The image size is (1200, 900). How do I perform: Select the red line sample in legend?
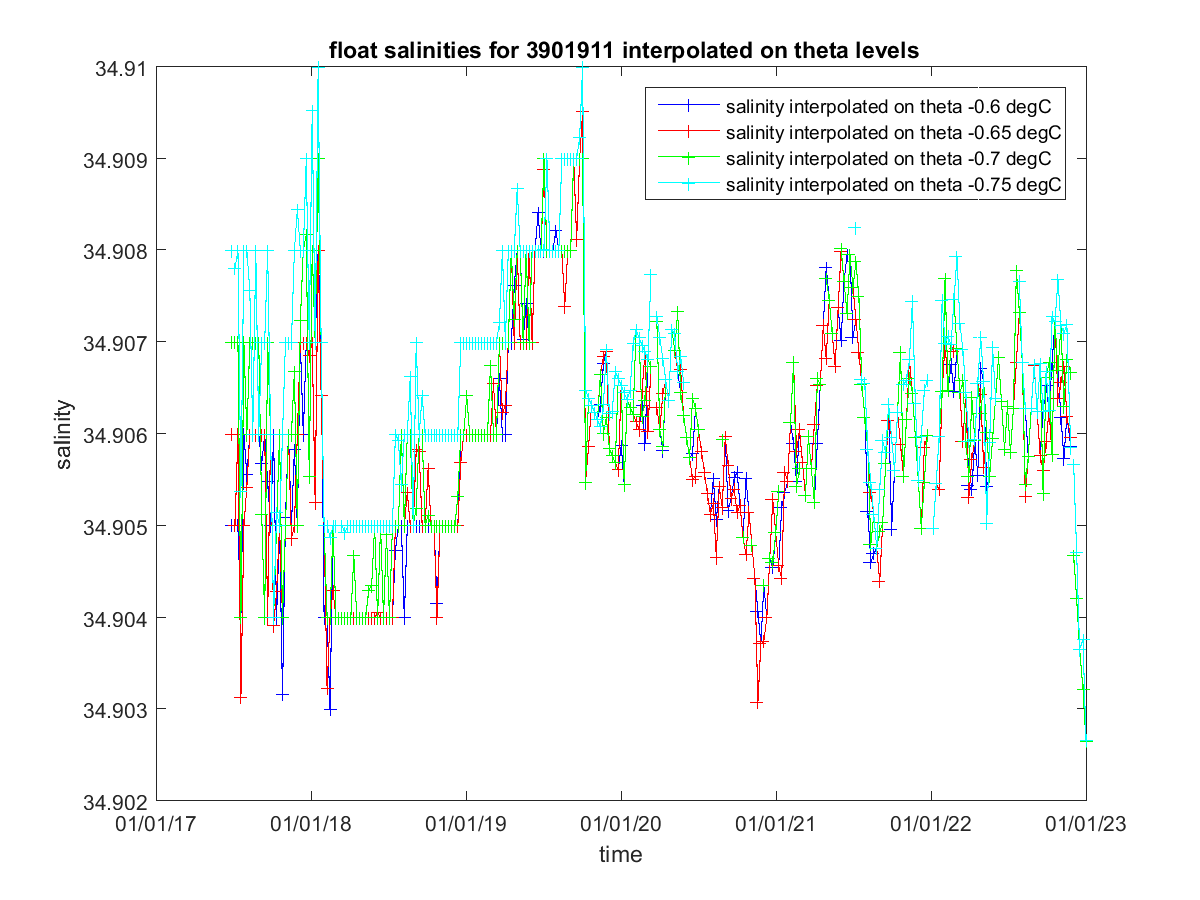687,132
